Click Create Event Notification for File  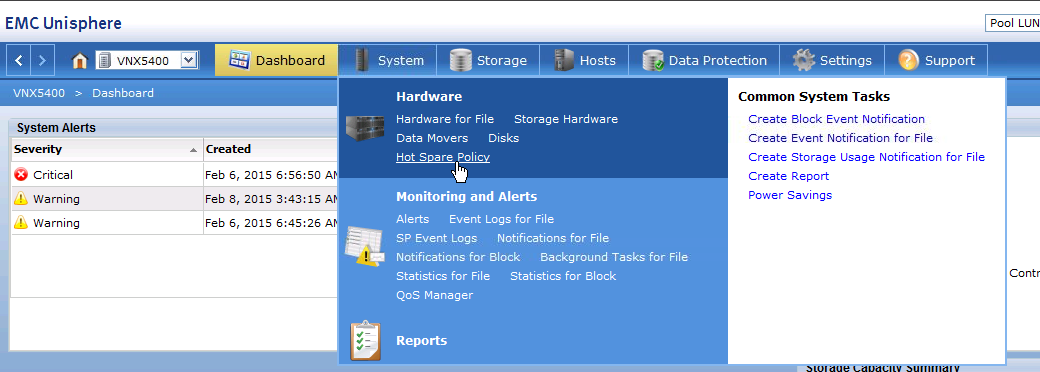coord(840,138)
